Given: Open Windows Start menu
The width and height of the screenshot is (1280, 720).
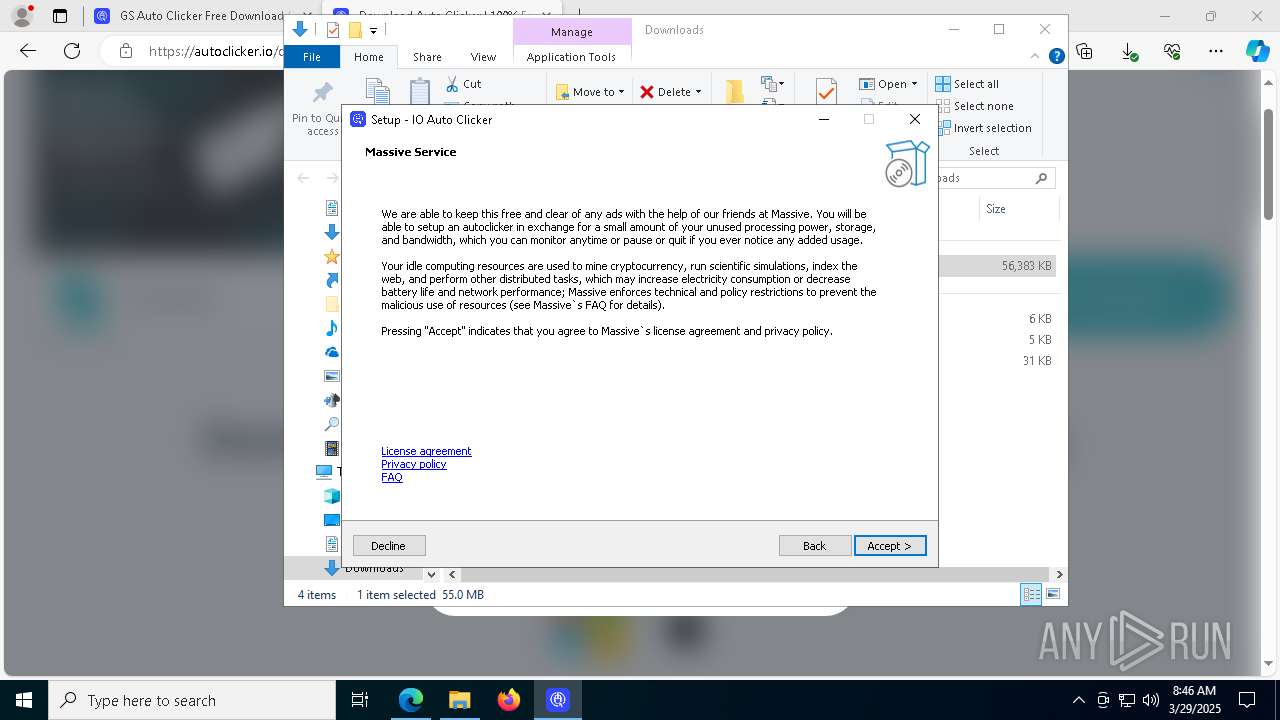Looking at the screenshot, I should [x=24, y=700].
